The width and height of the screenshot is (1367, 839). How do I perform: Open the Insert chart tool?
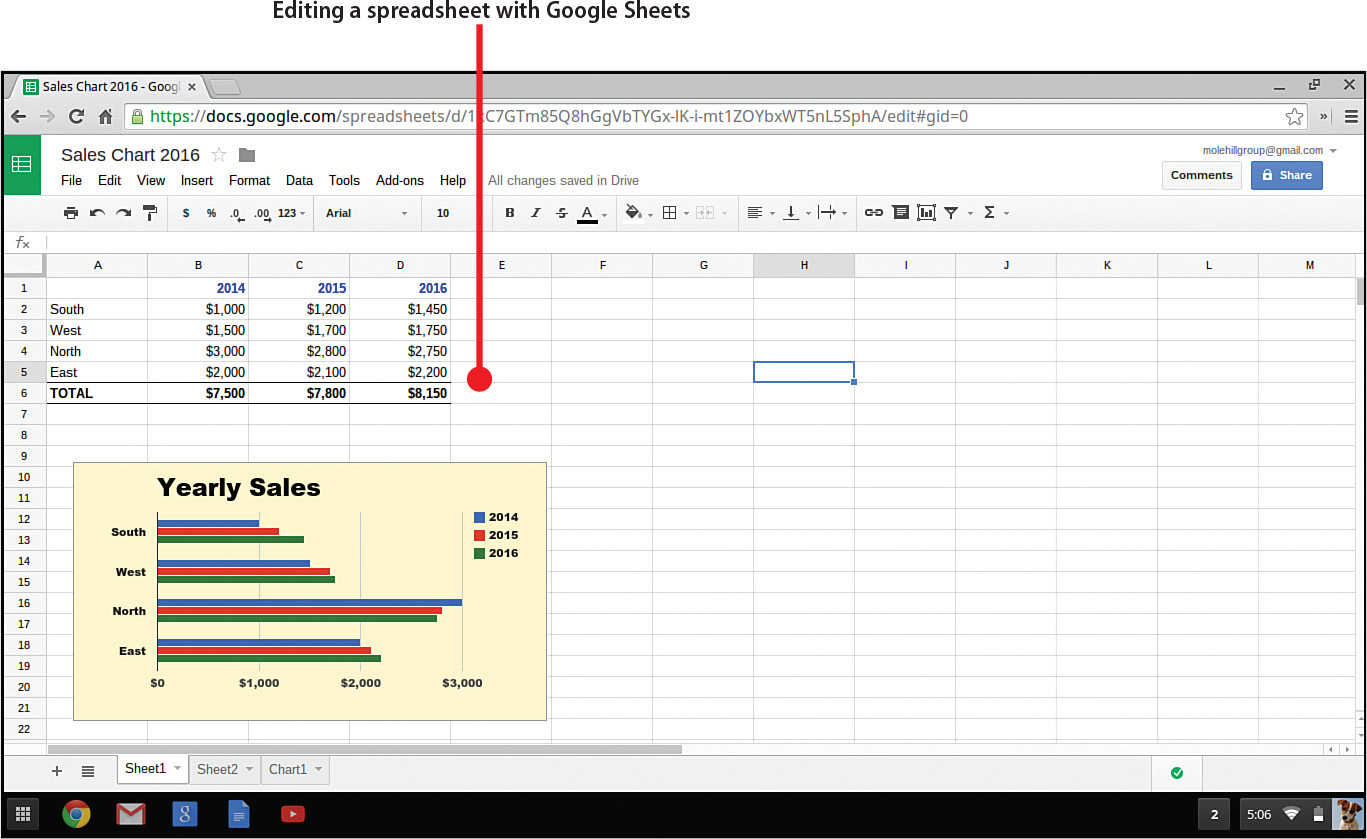coord(926,212)
